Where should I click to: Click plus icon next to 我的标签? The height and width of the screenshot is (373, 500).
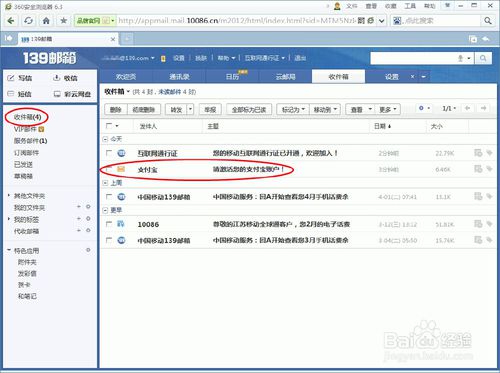coord(79,219)
